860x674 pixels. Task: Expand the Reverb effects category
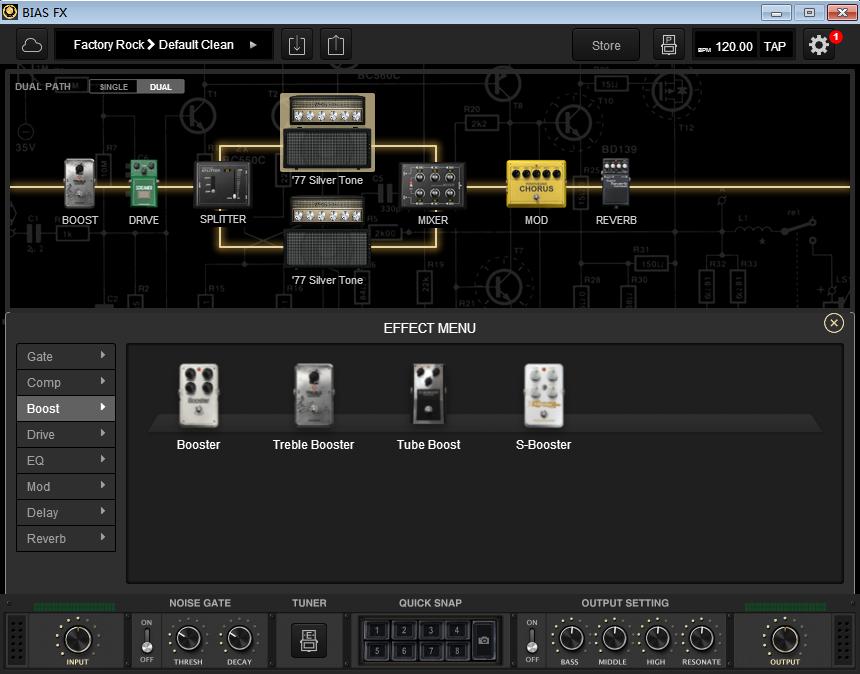coord(65,538)
